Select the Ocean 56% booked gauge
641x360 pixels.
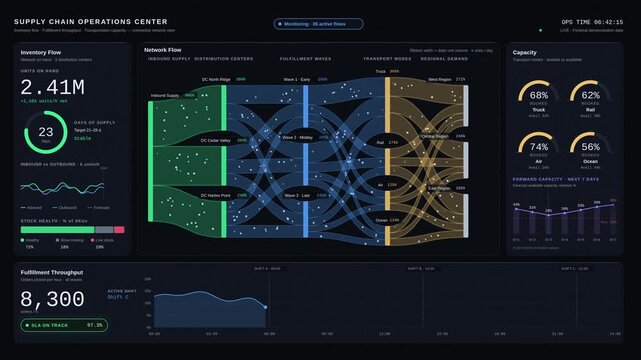pos(590,150)
